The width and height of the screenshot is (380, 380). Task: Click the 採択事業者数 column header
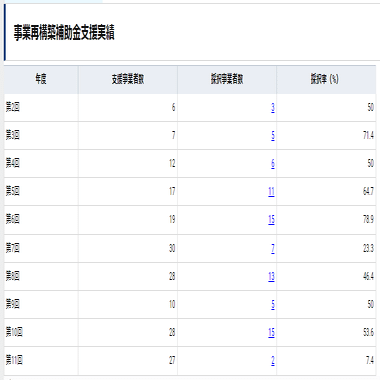[227, 79]
